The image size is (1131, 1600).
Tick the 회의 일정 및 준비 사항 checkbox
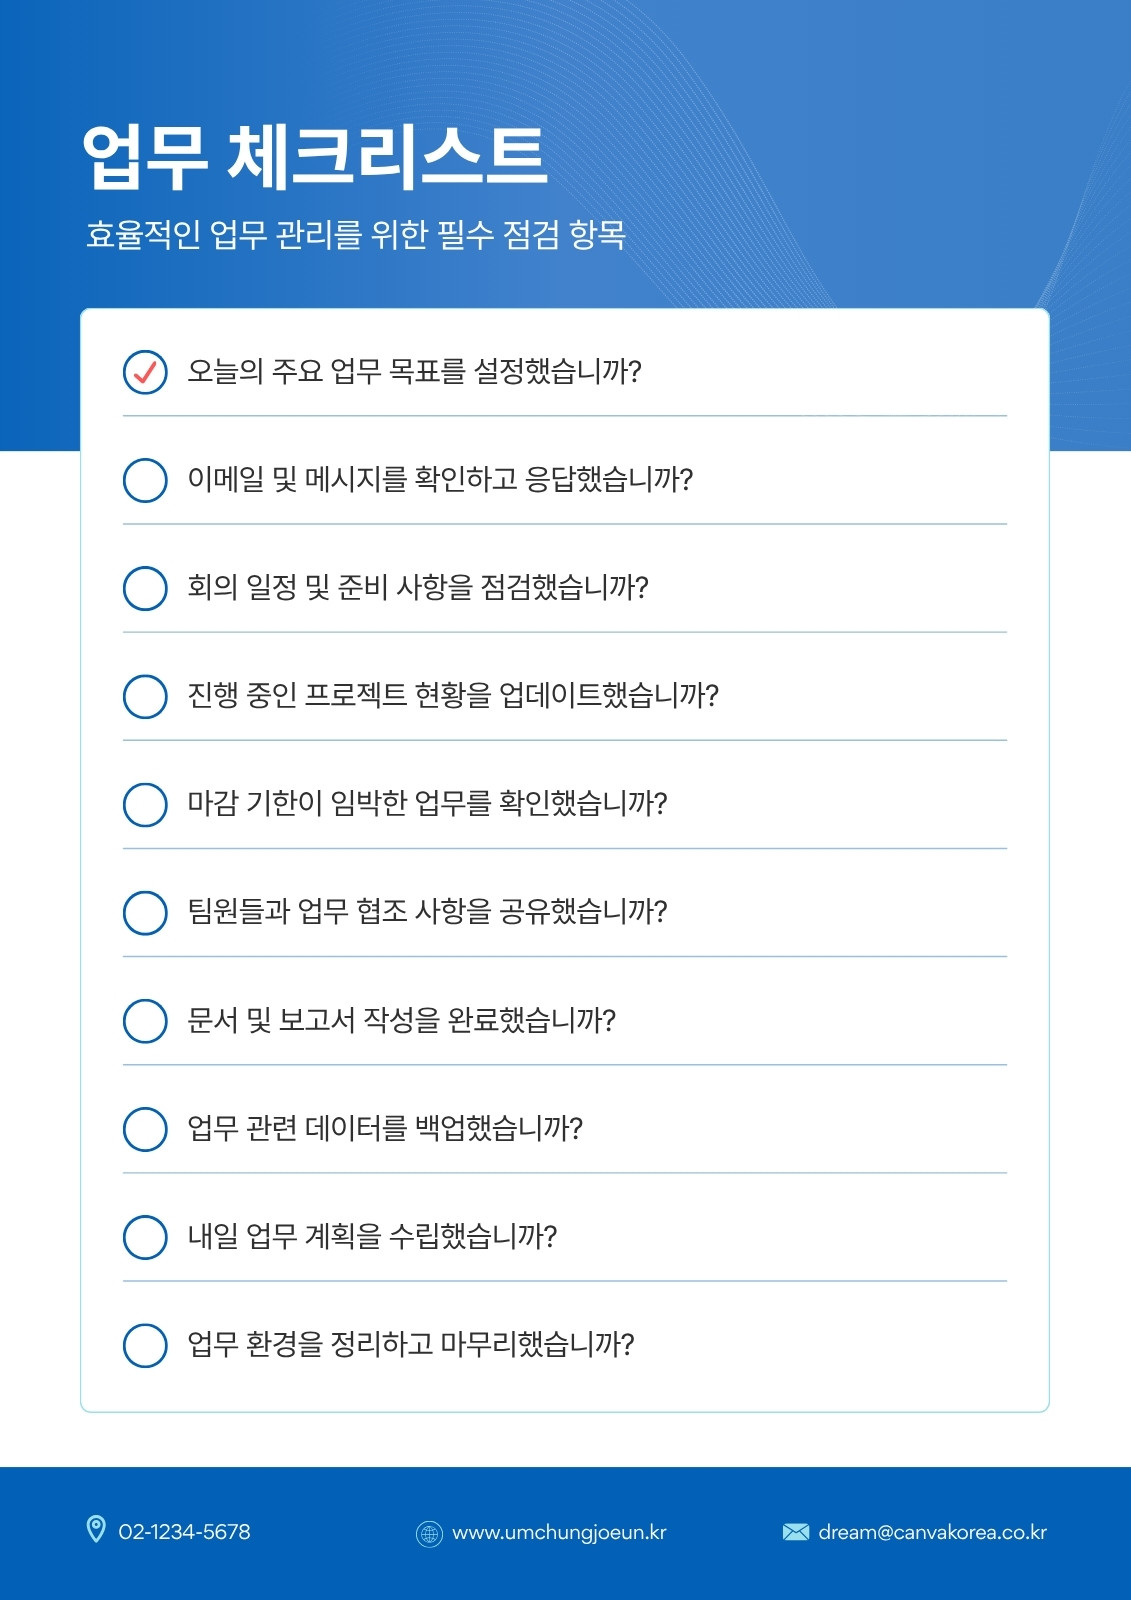(145, 588)
